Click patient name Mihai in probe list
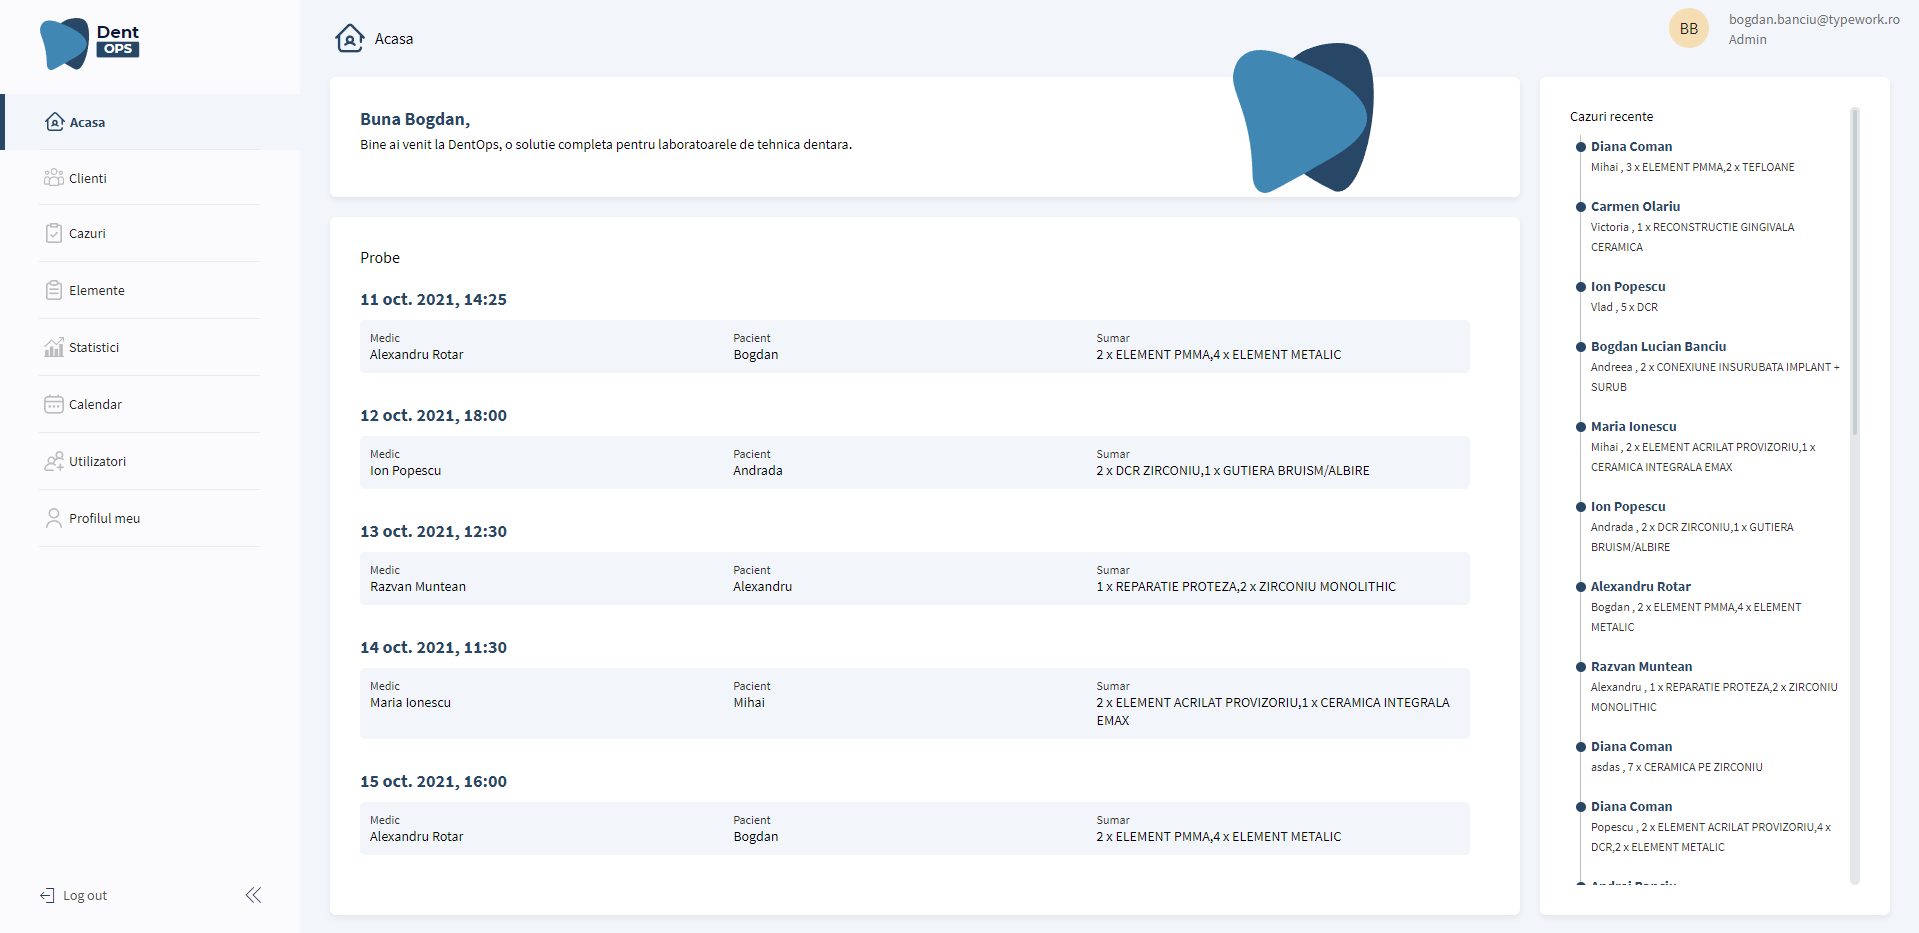 (749, 703)
